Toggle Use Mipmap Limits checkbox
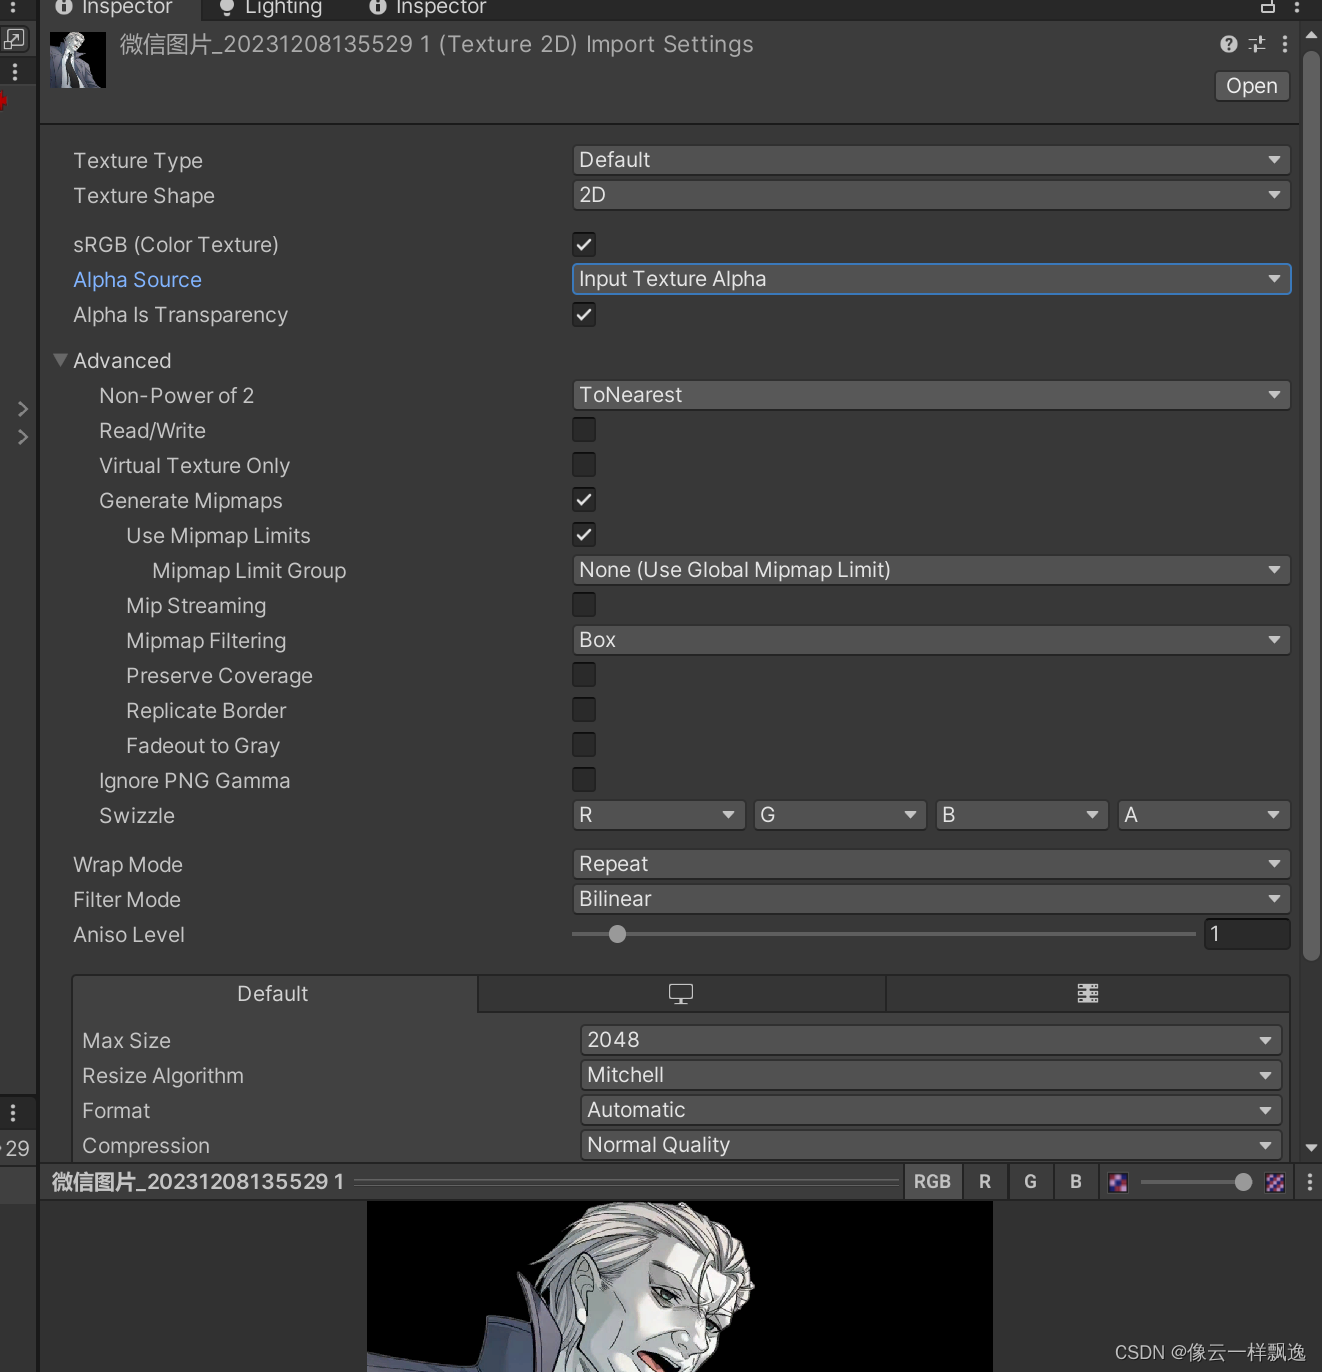 tap(584, 535)
